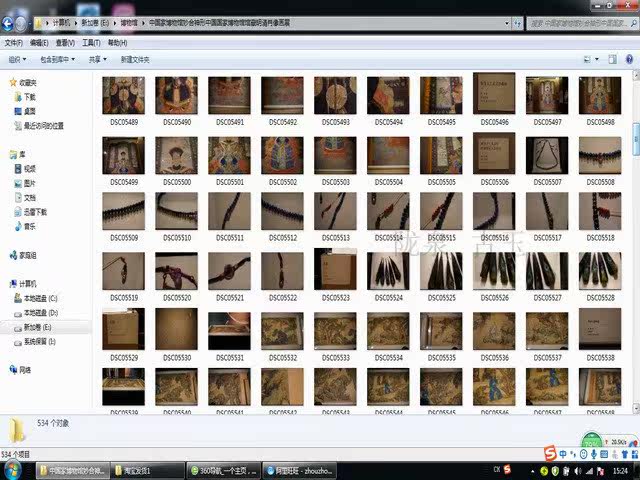Click the refresh button beside address bar
Screen dimensions: 640x480
(x=517, y=24)
